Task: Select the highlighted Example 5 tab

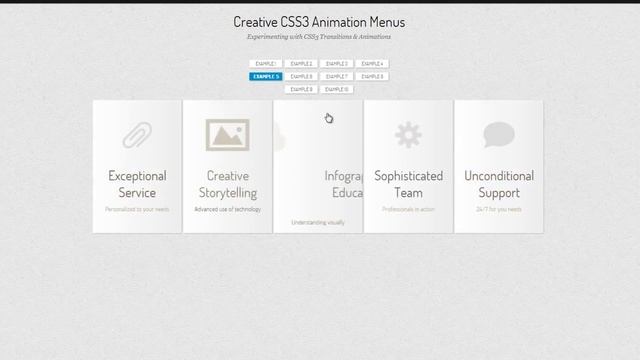Action: pos(266,76)
